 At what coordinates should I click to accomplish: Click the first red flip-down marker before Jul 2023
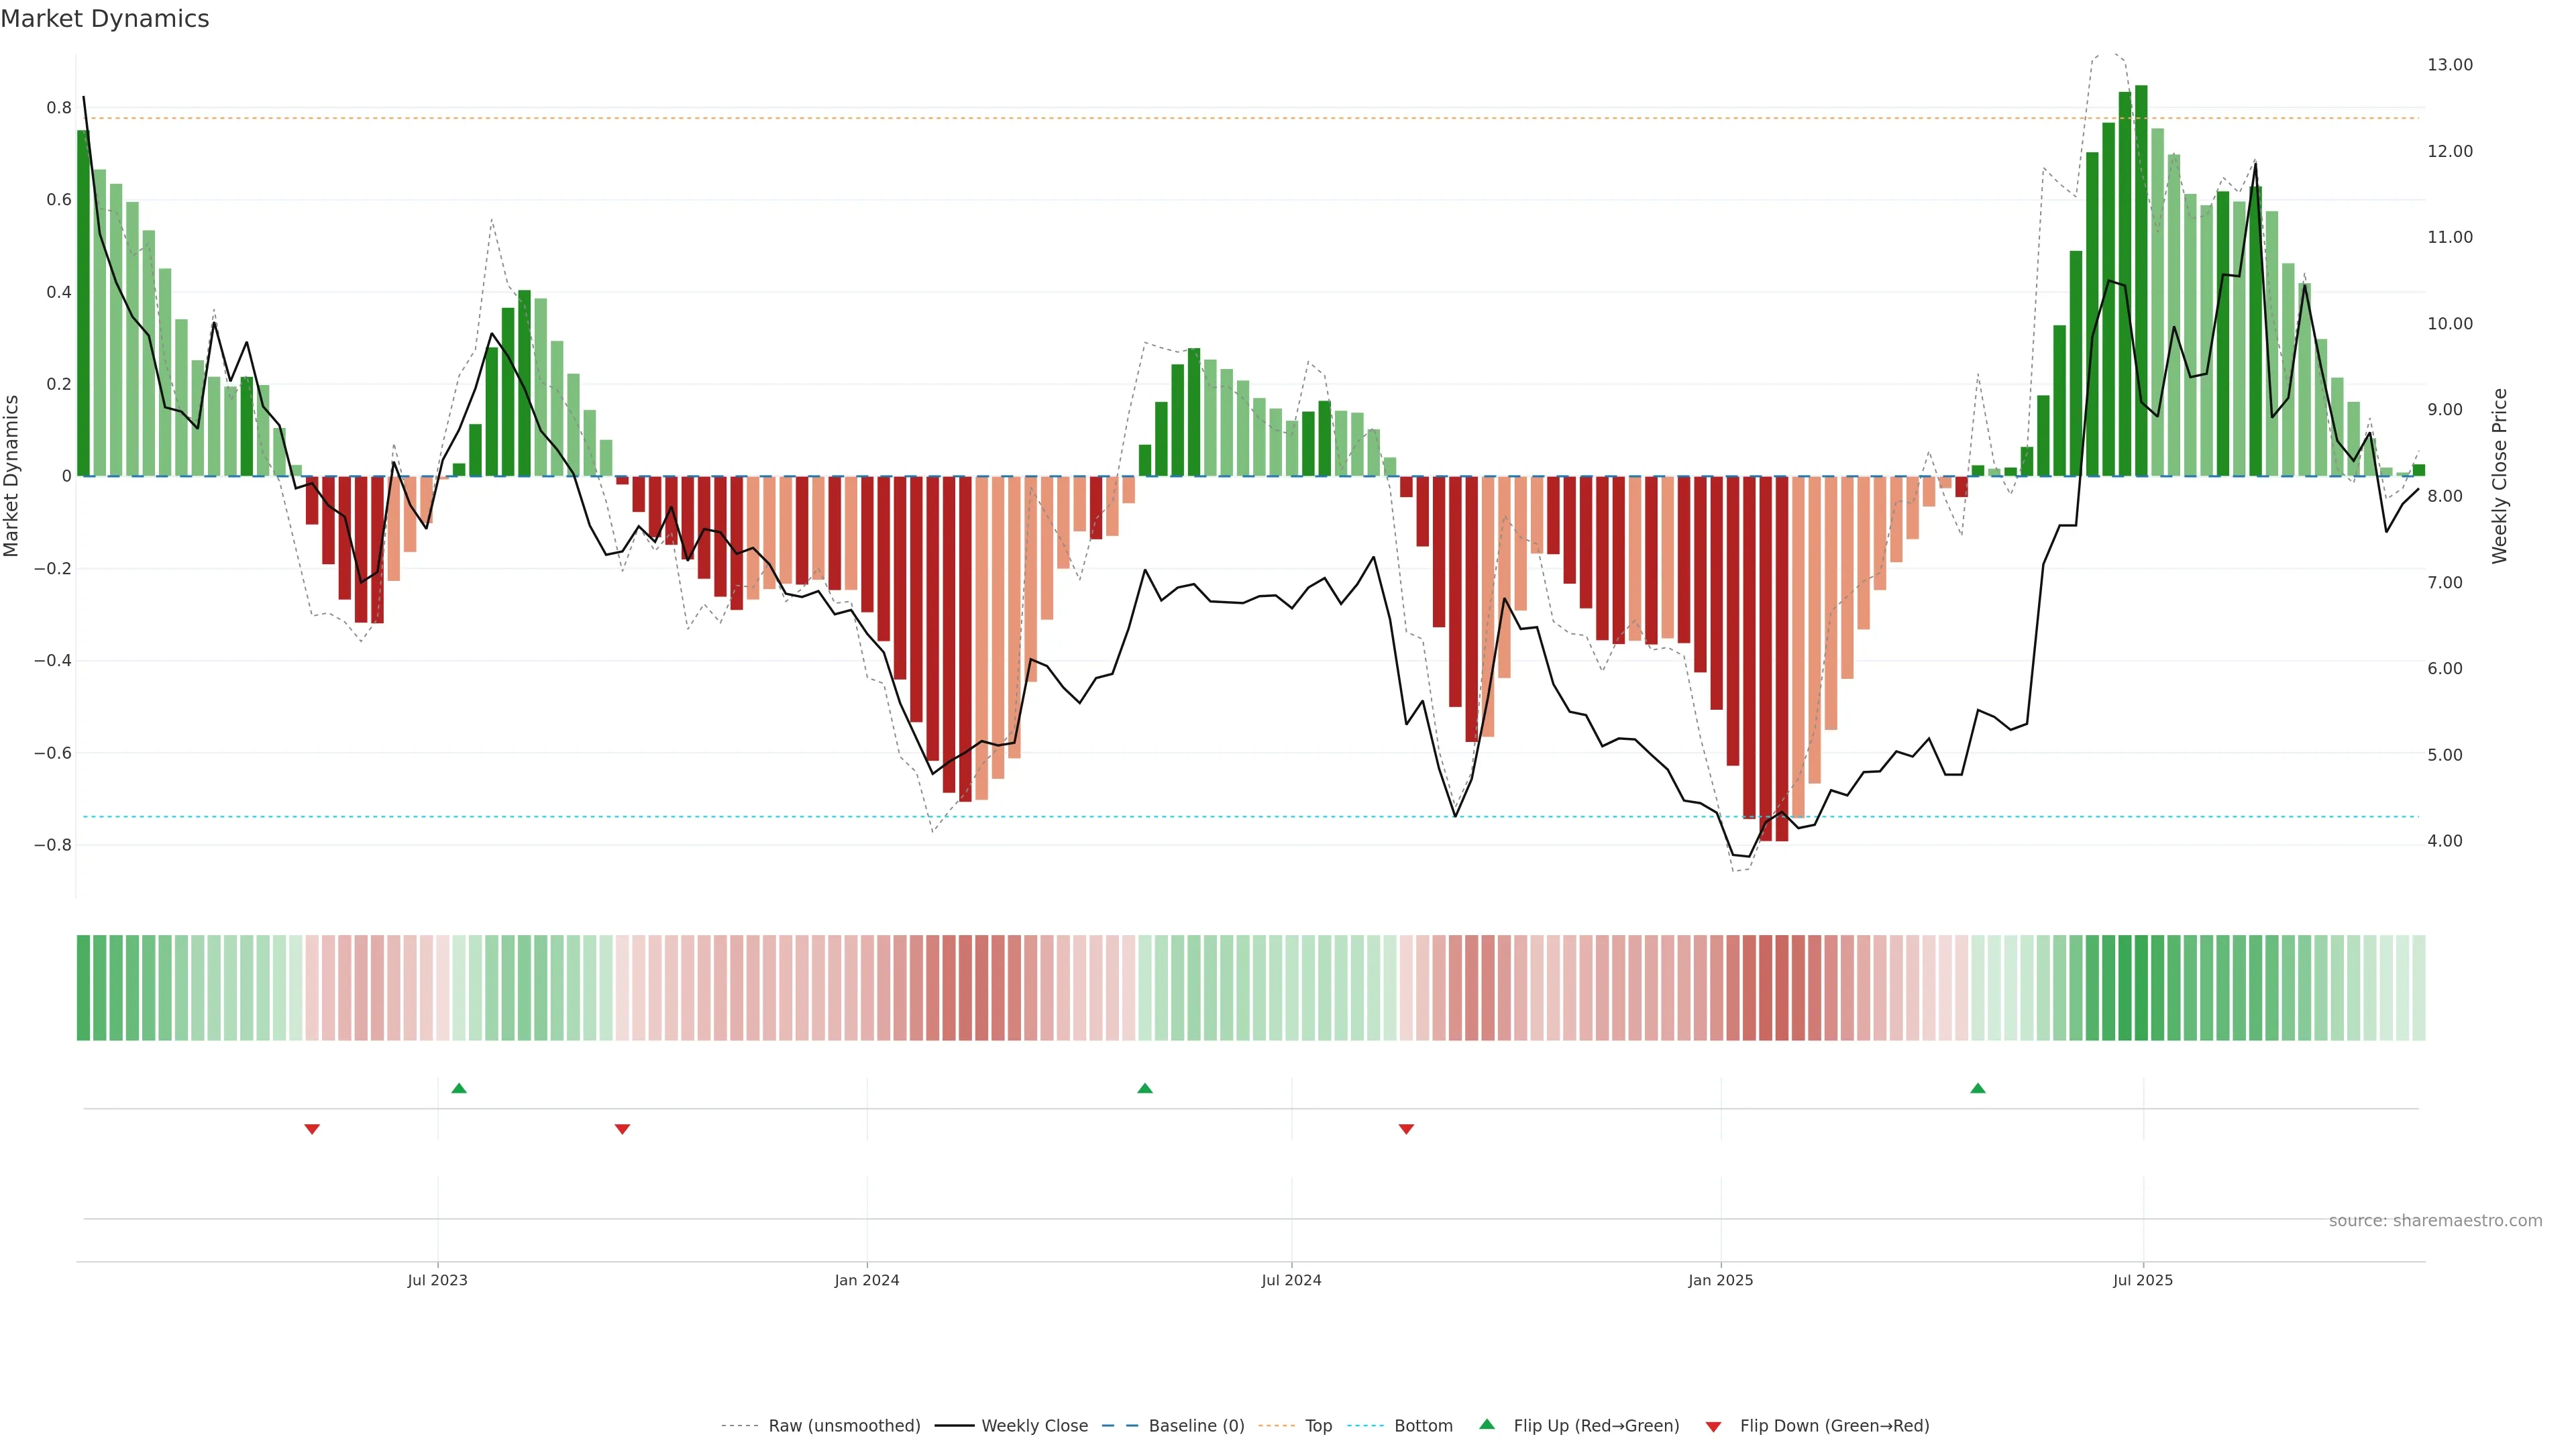[312, 1129]
